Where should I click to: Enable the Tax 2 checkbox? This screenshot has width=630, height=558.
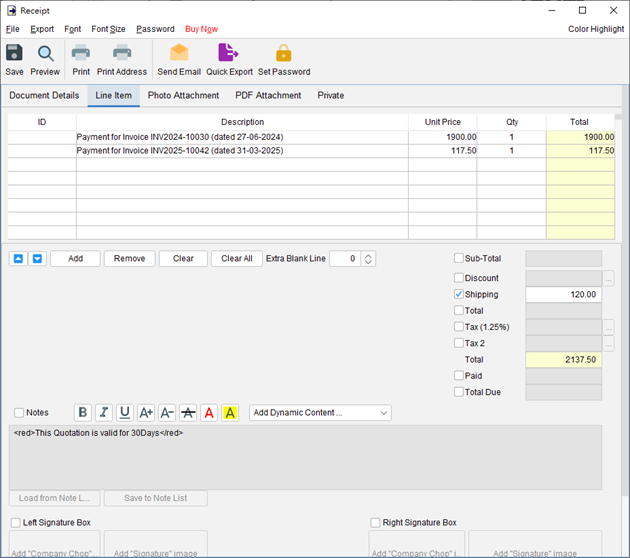point(458,343)
